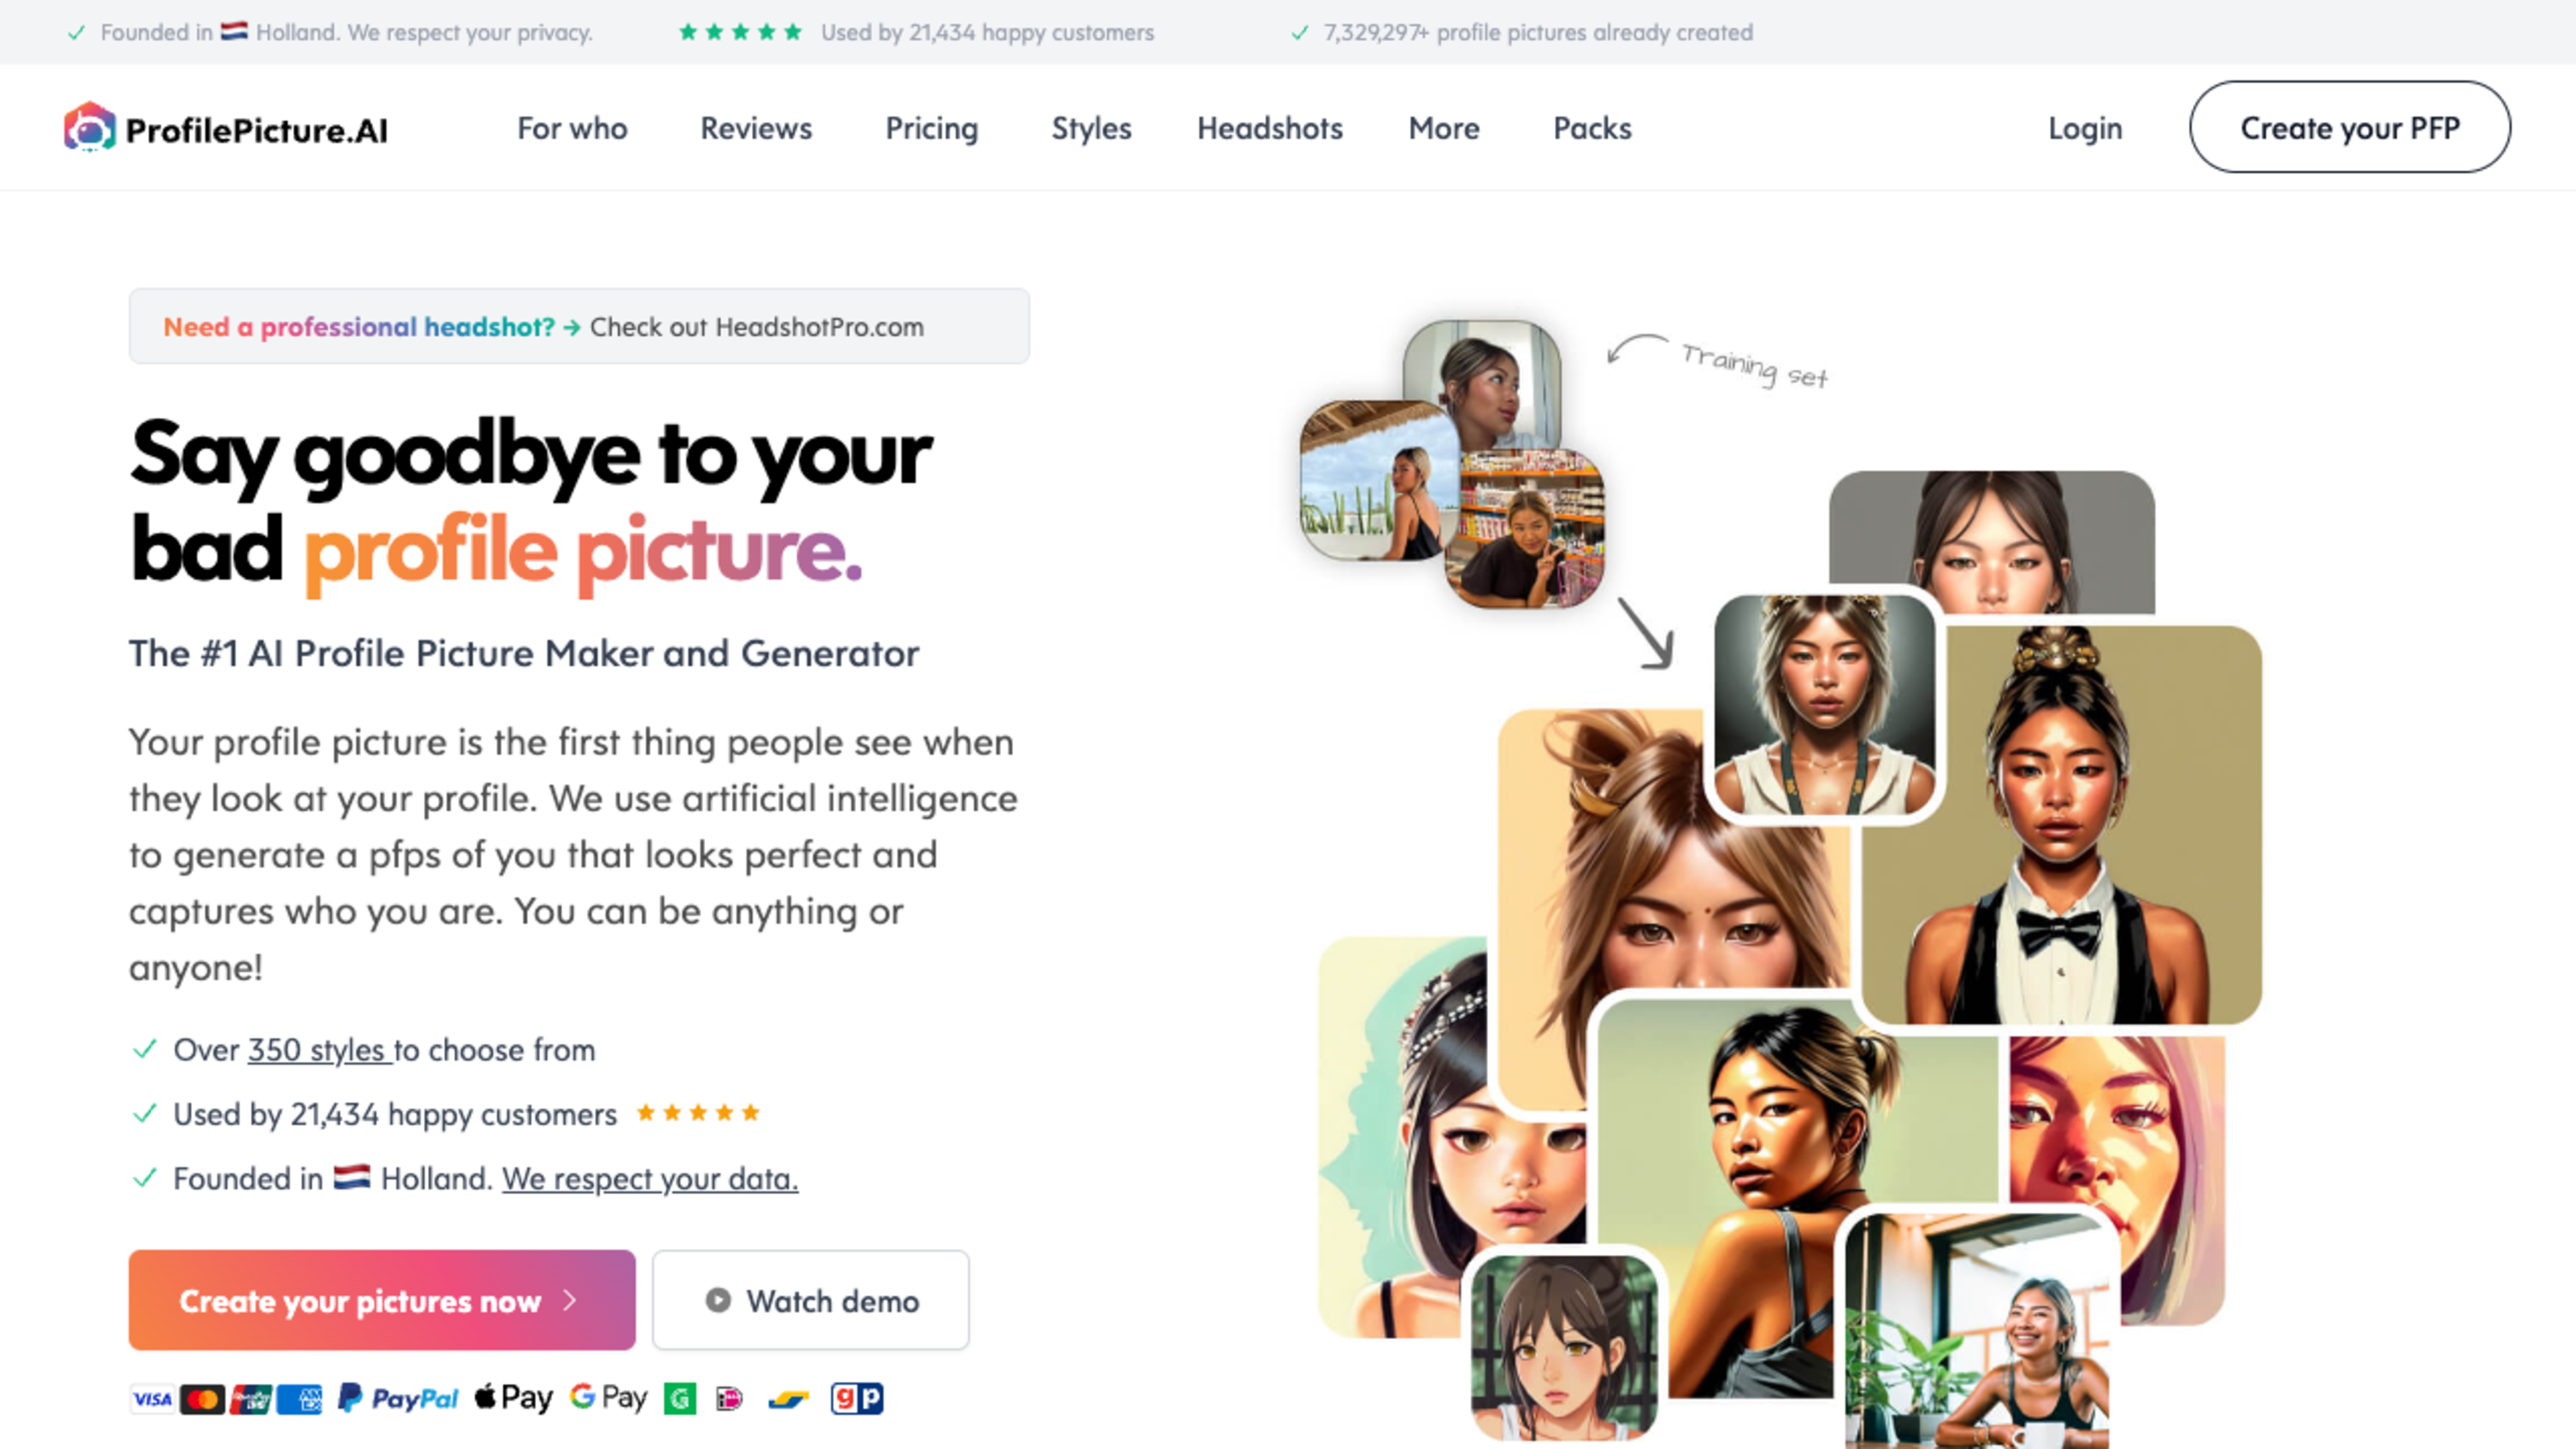Click the Visa payment icon
This screenshot has height=1449, width=2576.
150,1399
